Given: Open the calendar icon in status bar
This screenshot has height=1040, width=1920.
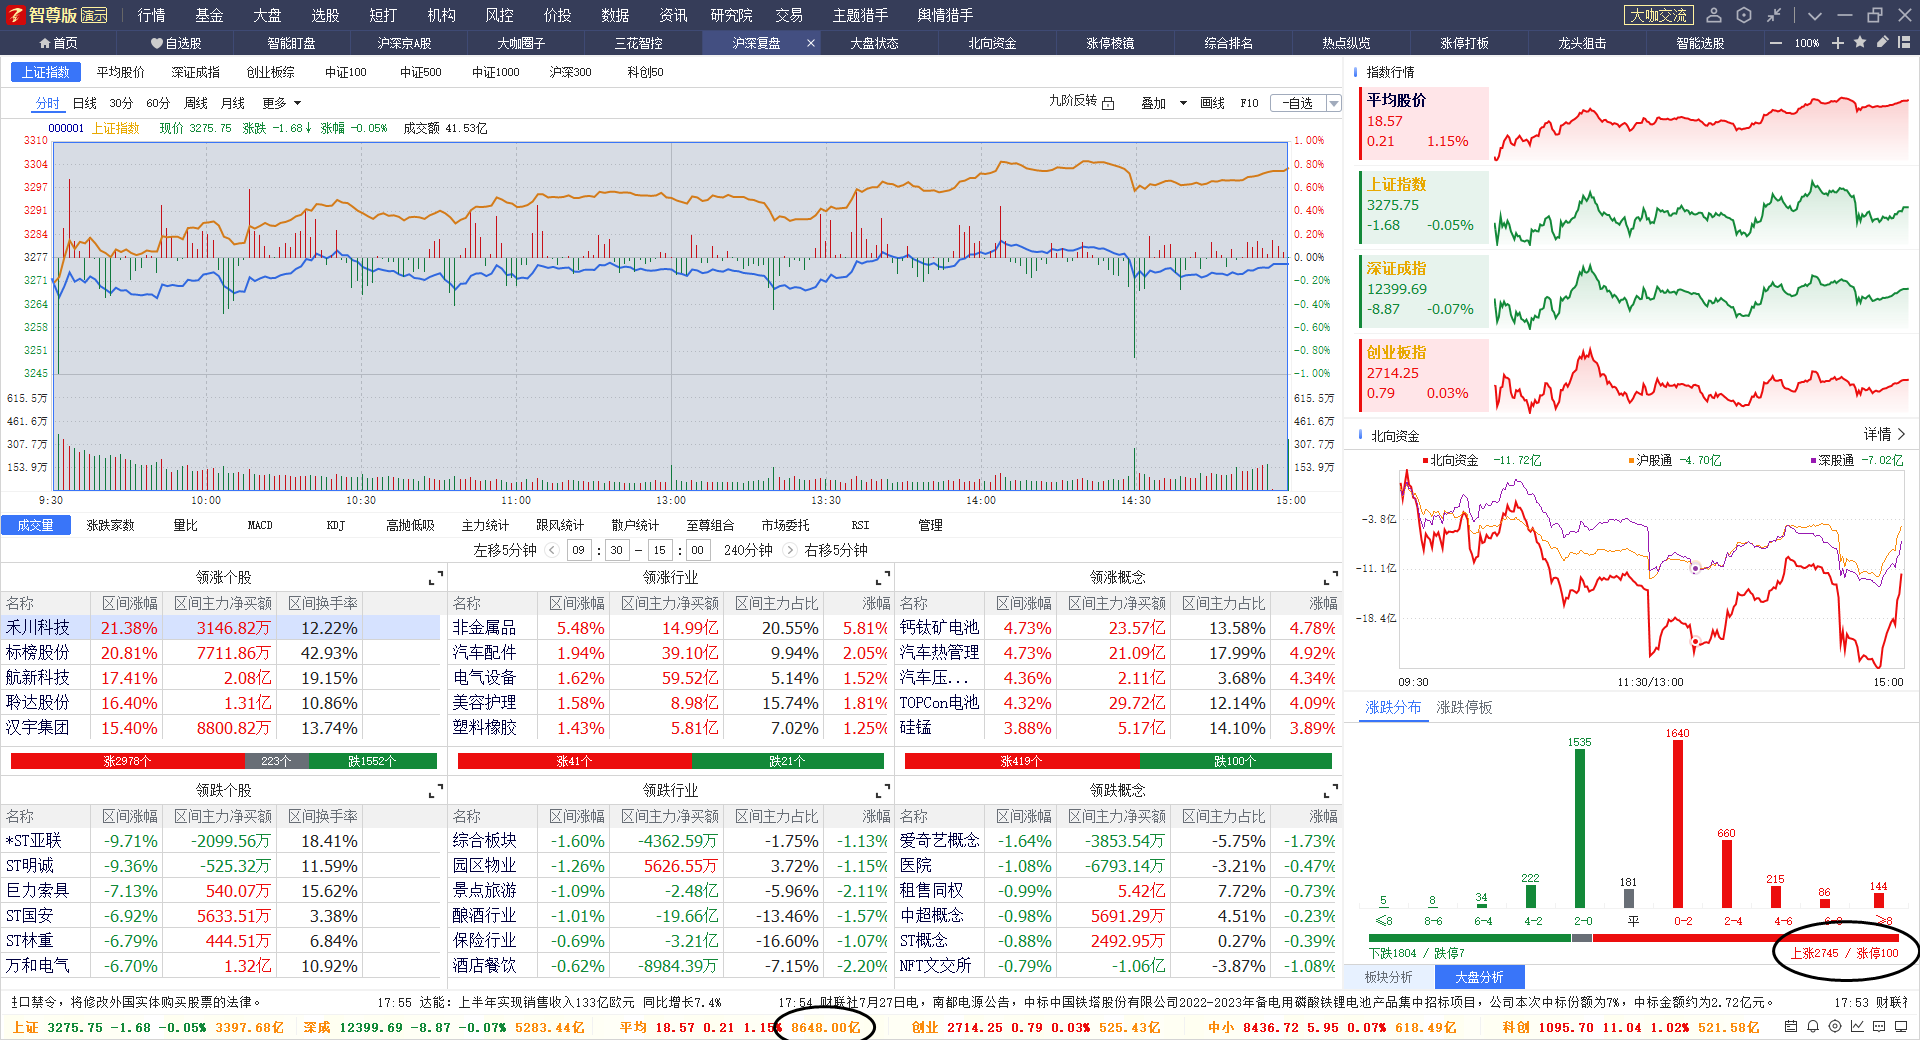Looking at the screenshot, I should [1790, 1027].
